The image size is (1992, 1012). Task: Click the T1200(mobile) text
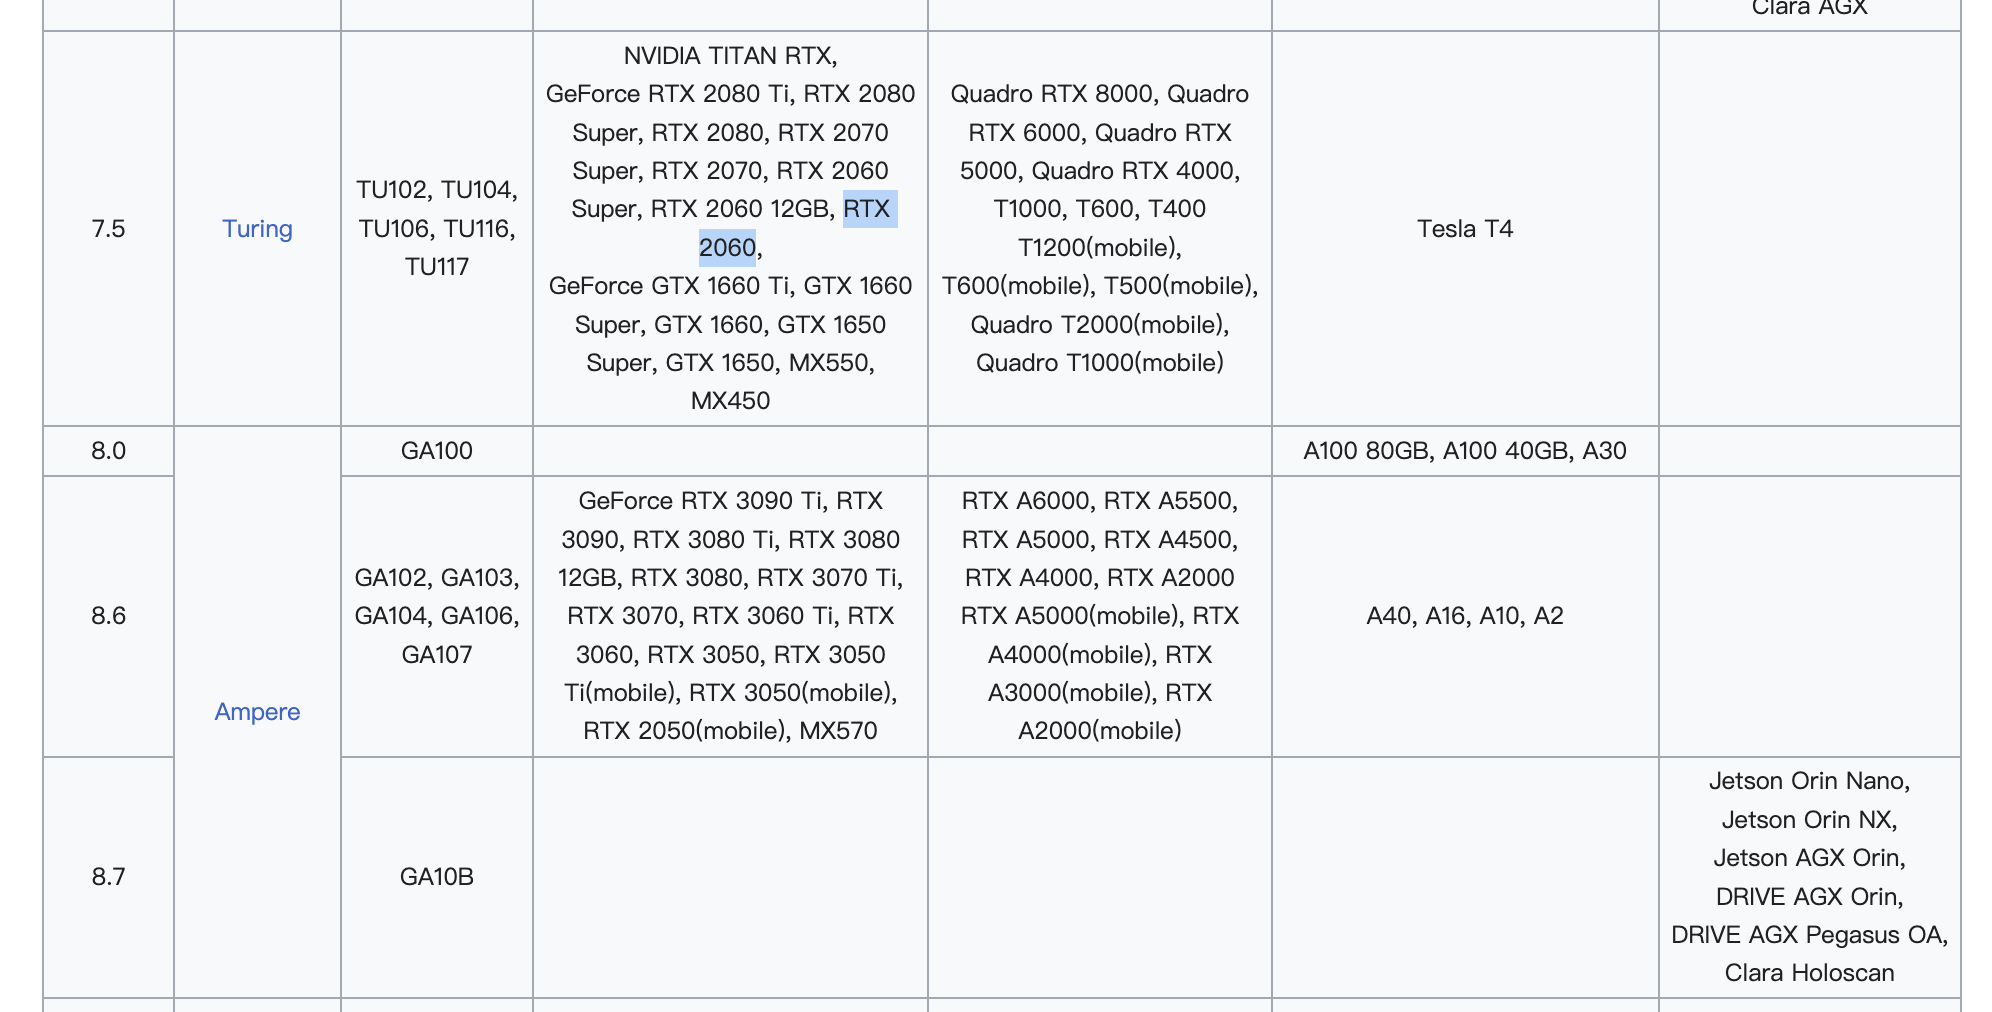click(x=1099, y=248)
